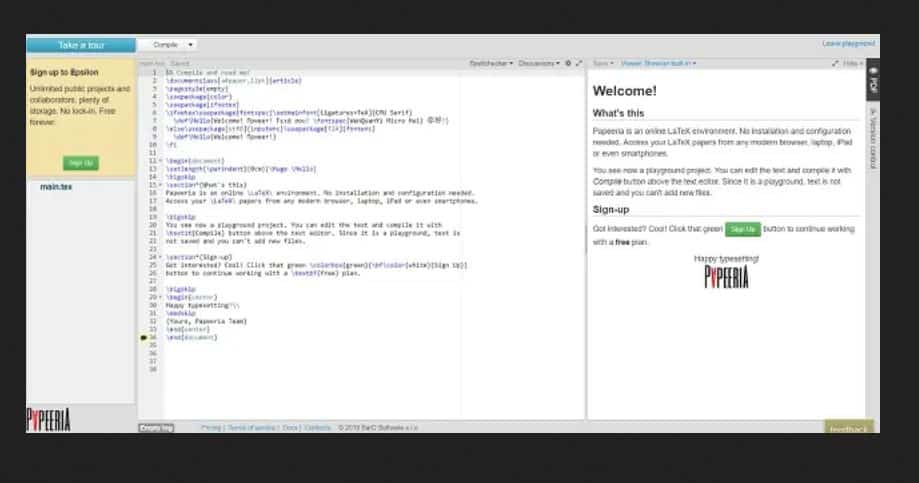Viewport: 919px width, 483px height.
Task: Open the main.tex editor tab
Action: tap(152, 63)
